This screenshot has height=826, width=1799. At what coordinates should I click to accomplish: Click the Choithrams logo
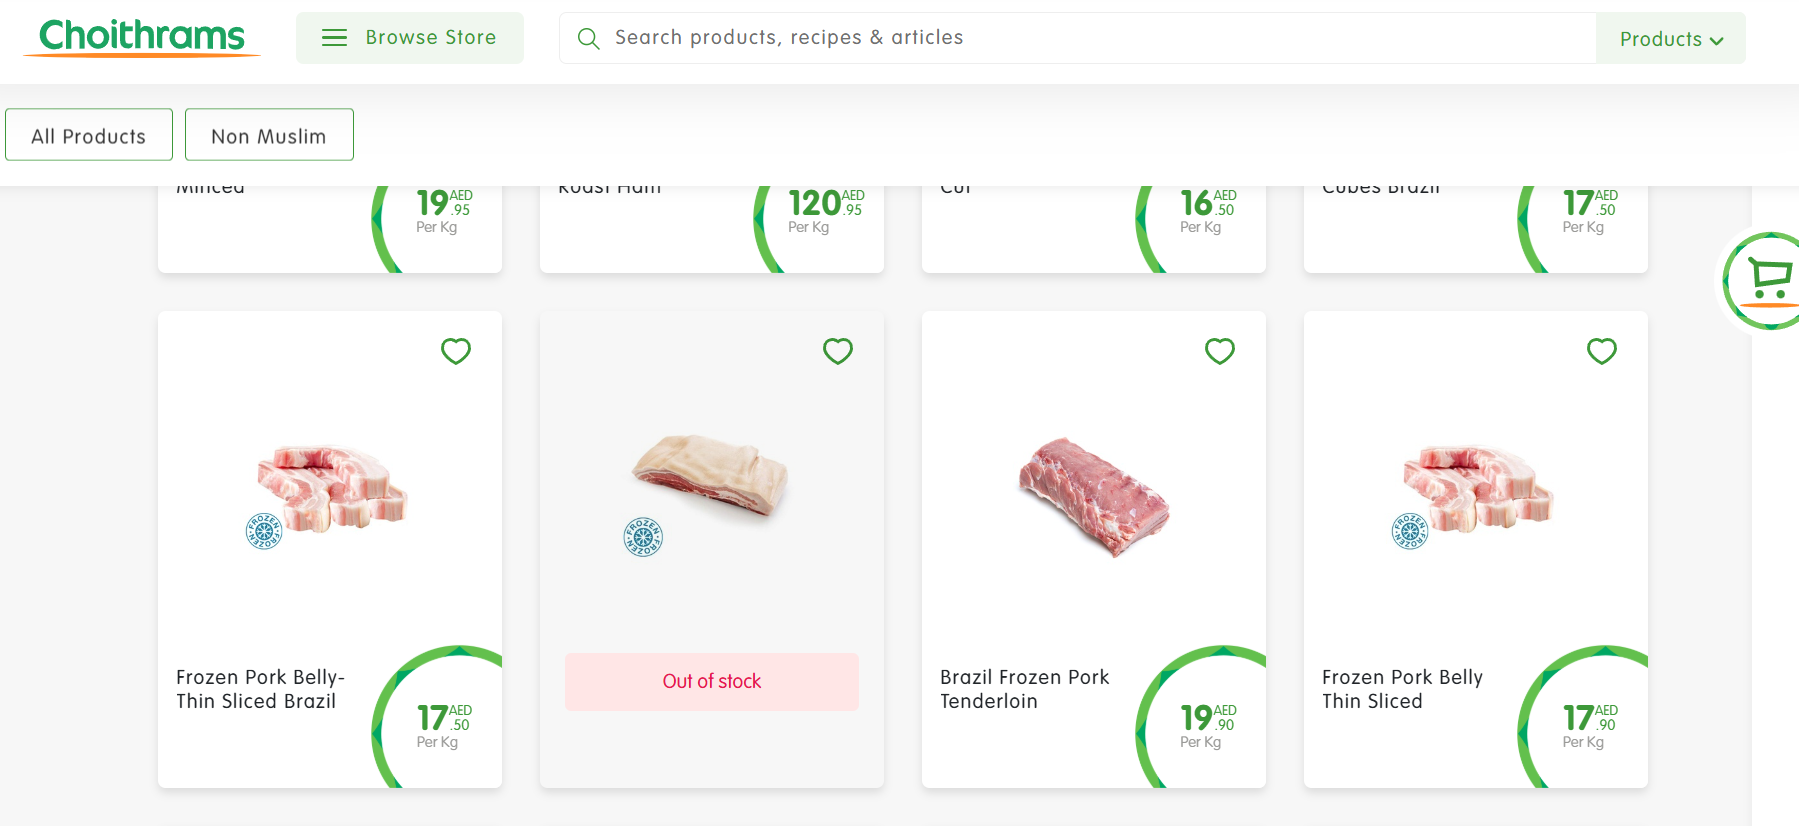[142, 37]
